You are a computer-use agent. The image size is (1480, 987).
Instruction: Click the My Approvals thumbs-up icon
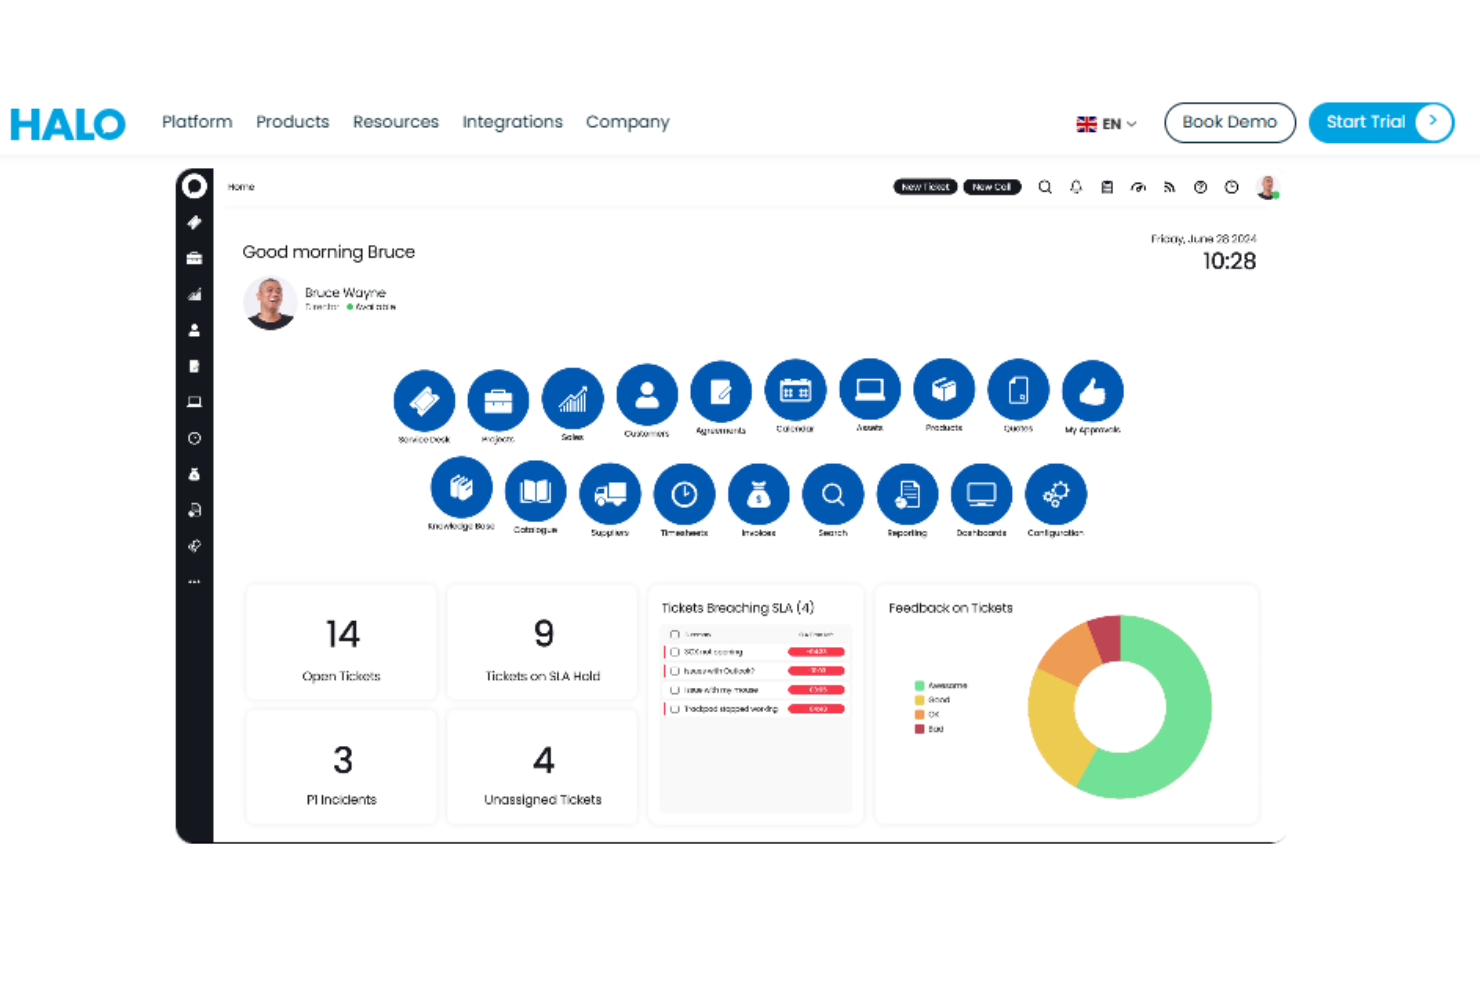(x=1092, y=392)
